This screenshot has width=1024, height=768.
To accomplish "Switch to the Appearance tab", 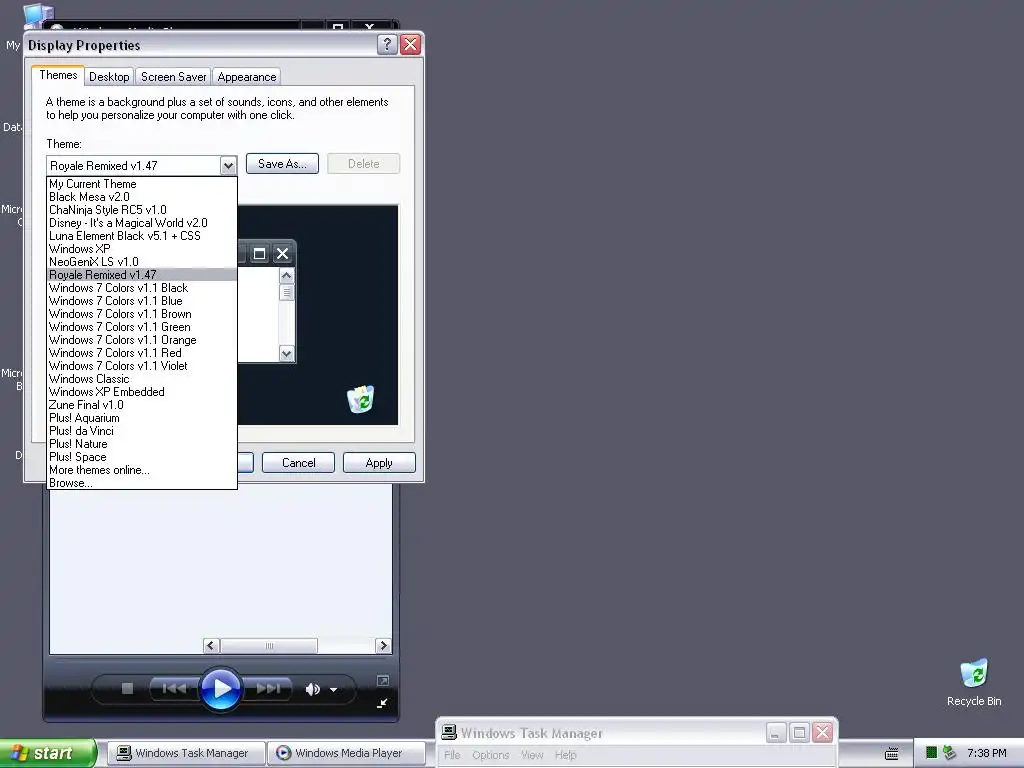I will 247,76.
